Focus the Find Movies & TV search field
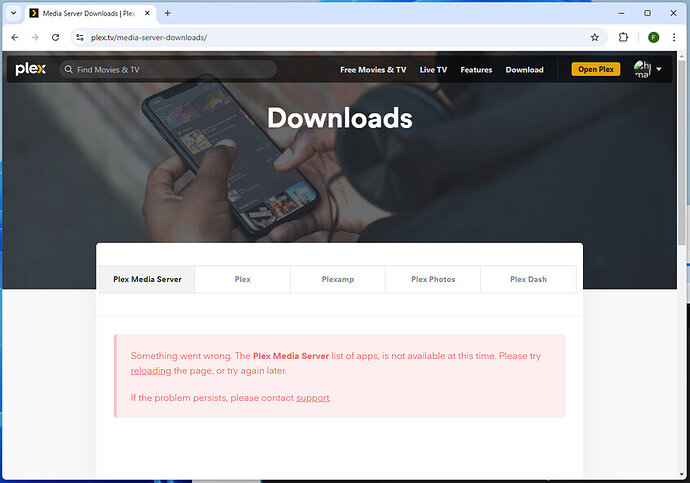 coord(168,70)
